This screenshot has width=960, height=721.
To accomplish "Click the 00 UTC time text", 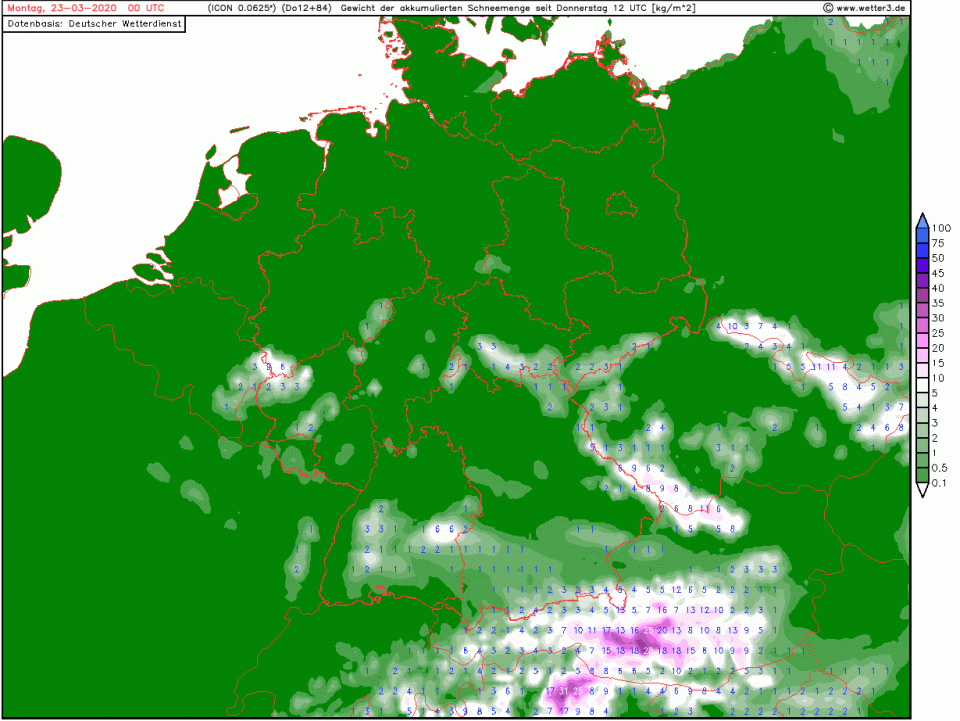I will (146, 8).
